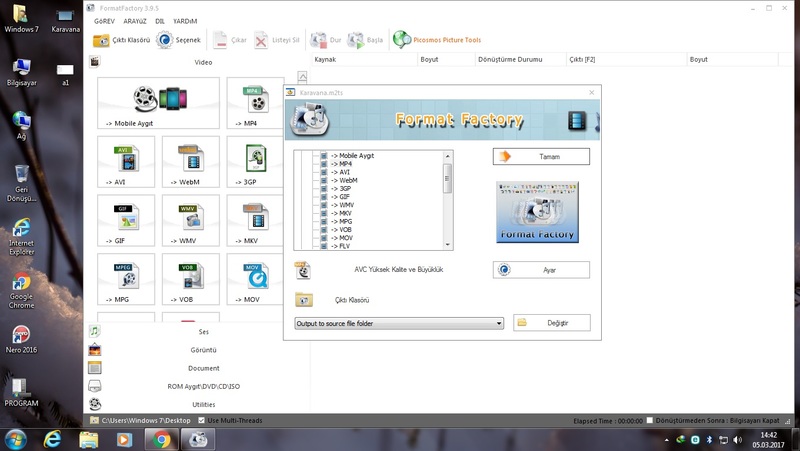Viewport: 800px width, 451px height.
Task: Select the 3GP format tile
Action: pyautogui.click(x=255, y=162)
